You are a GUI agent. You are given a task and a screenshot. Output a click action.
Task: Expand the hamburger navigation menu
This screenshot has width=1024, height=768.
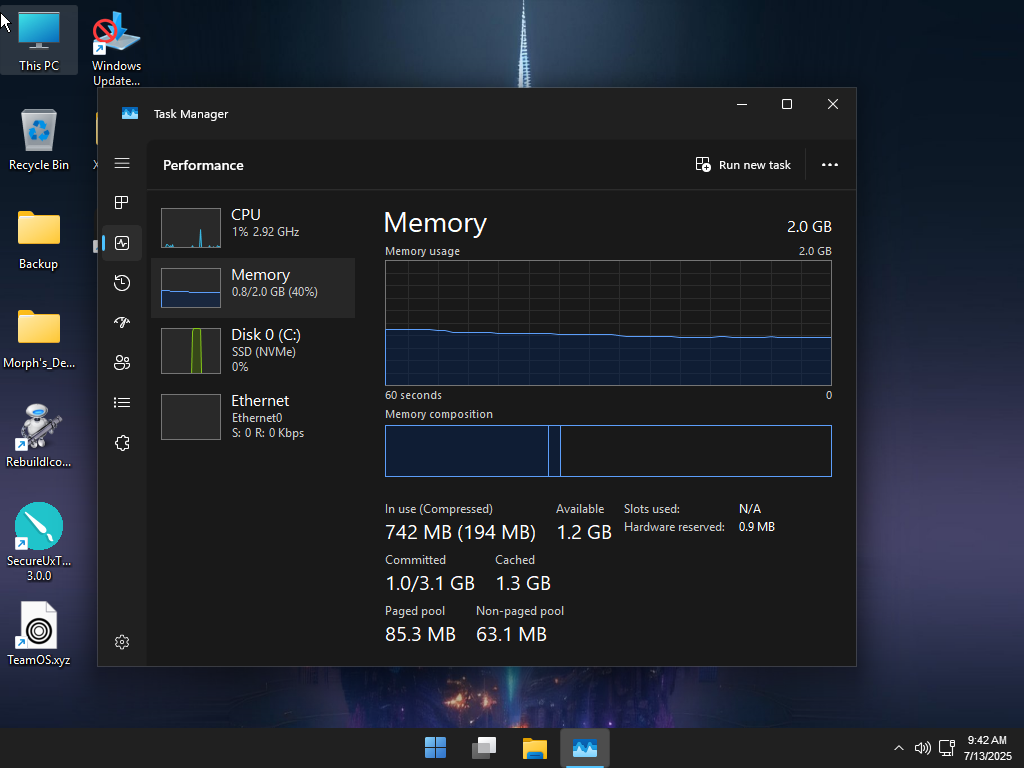[121, 163]
